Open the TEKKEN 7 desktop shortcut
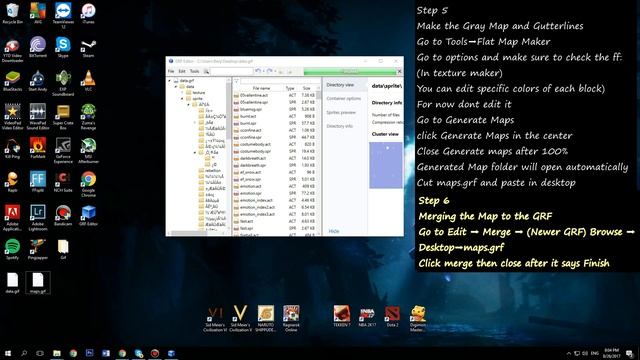 click(x=342, y=316)
